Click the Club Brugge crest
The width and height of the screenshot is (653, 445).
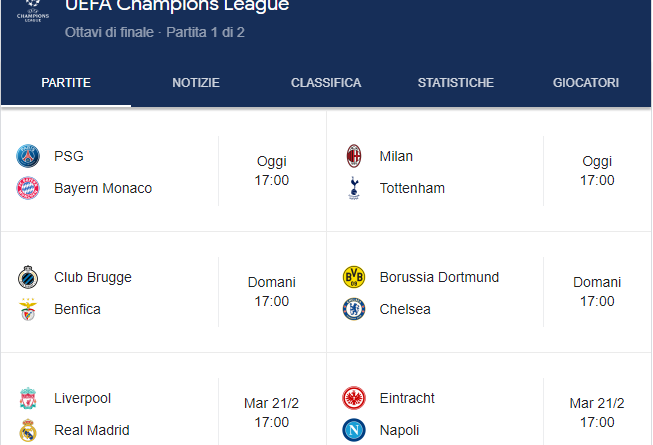click(28, 277)
